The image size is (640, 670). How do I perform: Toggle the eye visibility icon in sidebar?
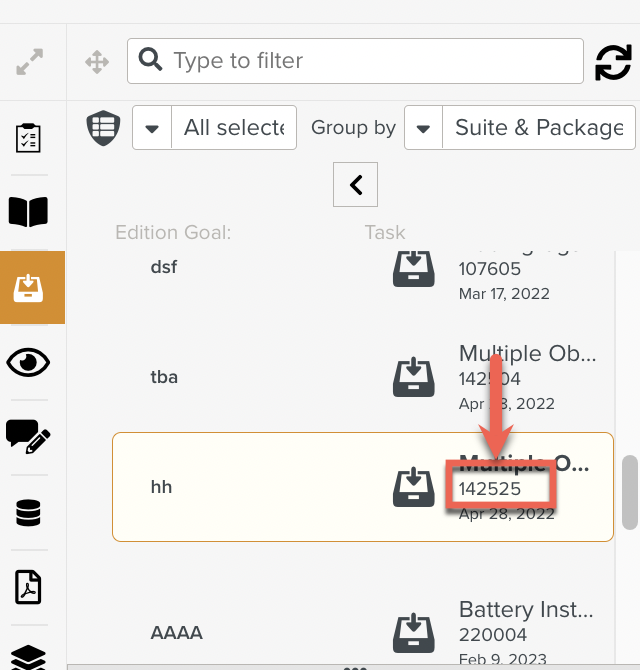(x=29, y=362)
